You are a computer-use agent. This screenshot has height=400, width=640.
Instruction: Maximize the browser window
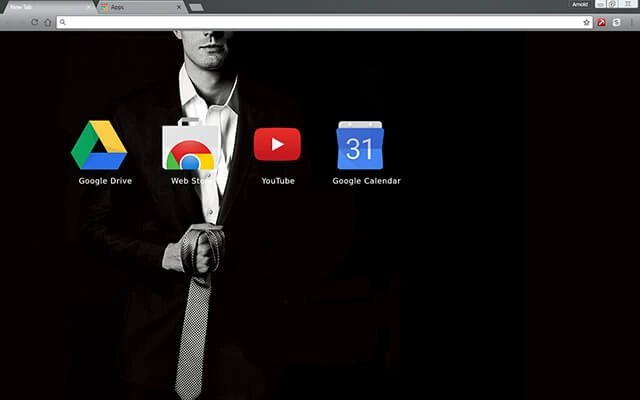[612, 4]
